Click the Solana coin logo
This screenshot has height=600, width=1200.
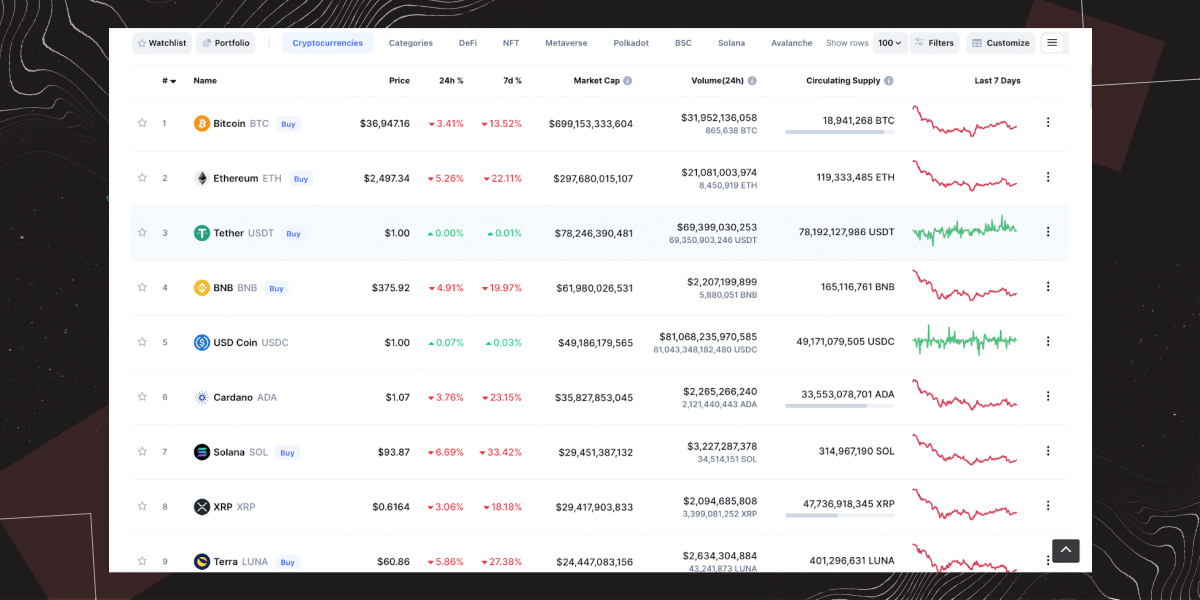[202, 452]
